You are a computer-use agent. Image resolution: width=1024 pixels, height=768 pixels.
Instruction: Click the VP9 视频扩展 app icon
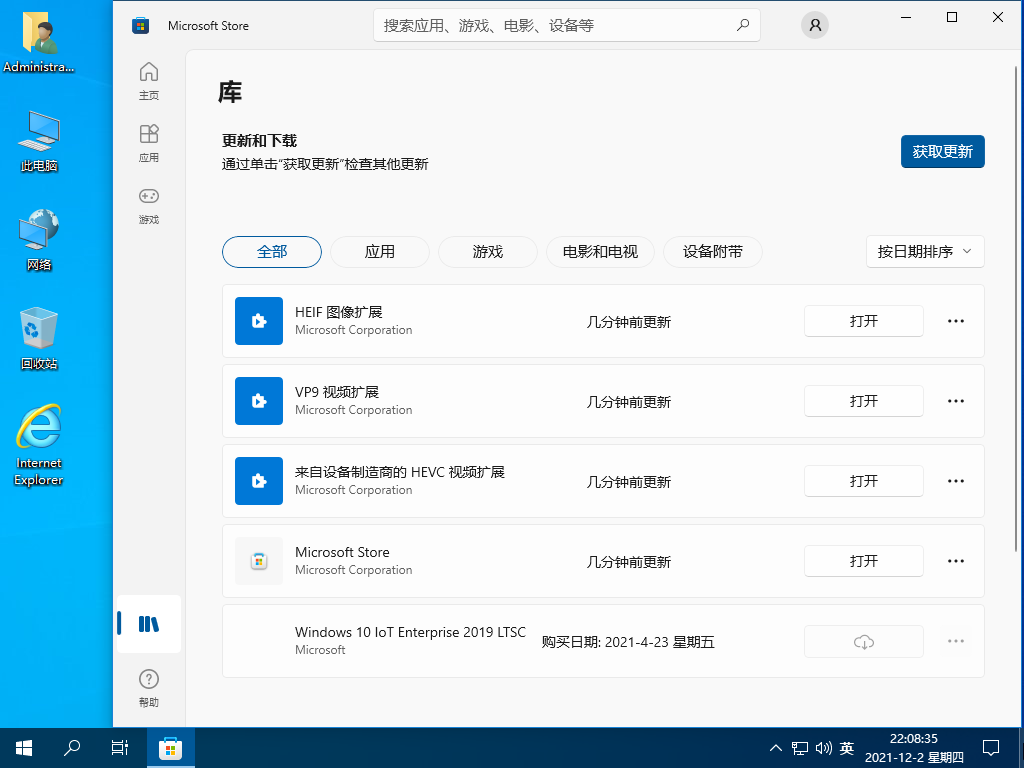point(259,401)
